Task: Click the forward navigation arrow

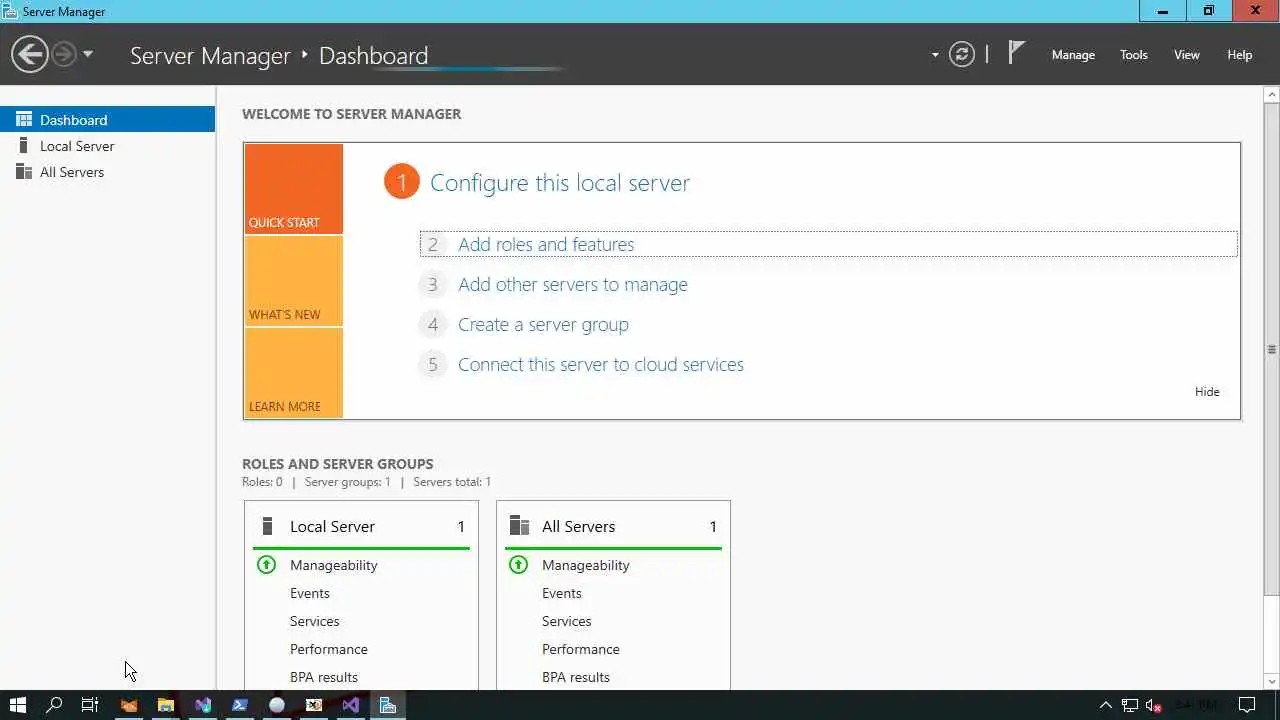Action: (x=64, y=54)
